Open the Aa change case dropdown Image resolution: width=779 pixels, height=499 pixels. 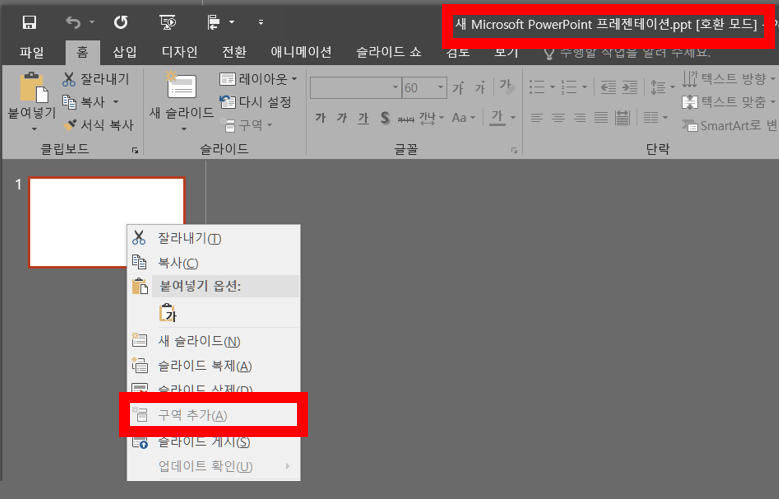click(x=464, y=118)
